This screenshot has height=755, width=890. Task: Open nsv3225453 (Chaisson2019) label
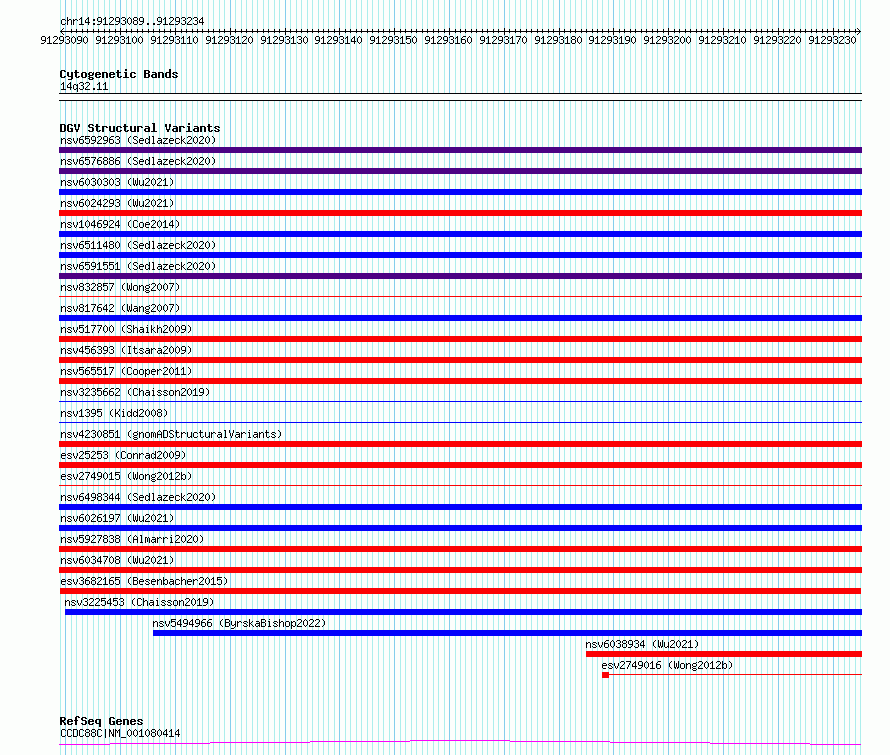pyautogui.click(x=139, y=602)
